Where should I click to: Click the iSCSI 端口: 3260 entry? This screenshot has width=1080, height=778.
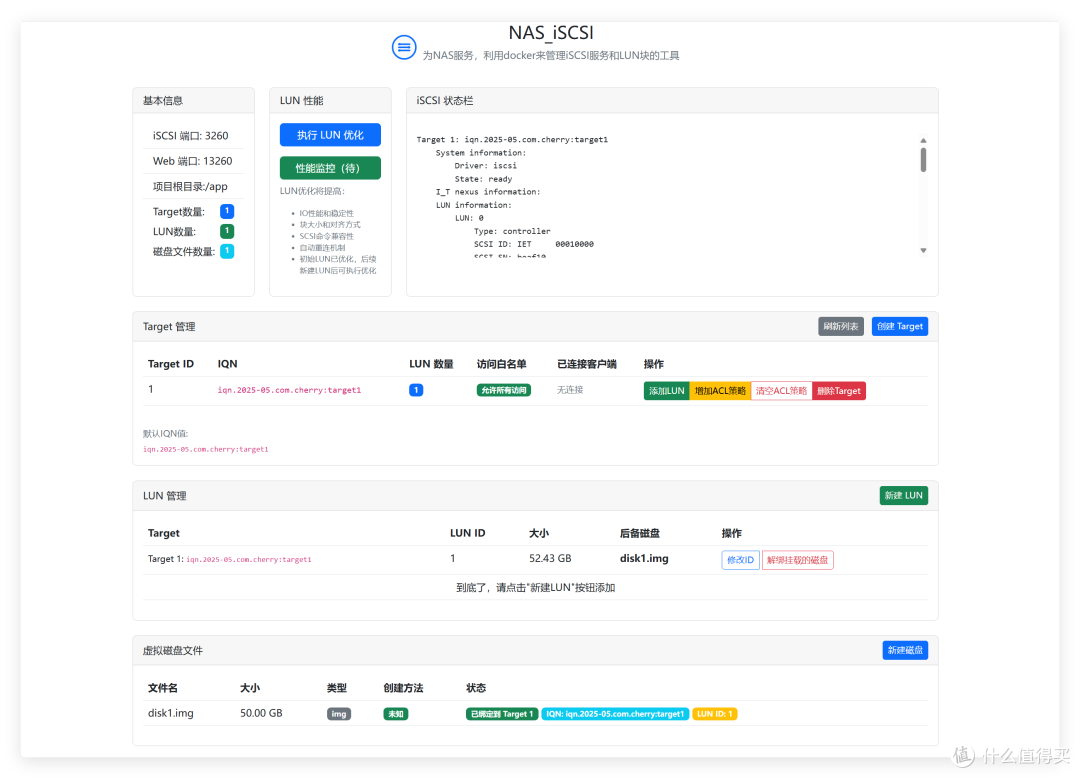tap(190, 136)
